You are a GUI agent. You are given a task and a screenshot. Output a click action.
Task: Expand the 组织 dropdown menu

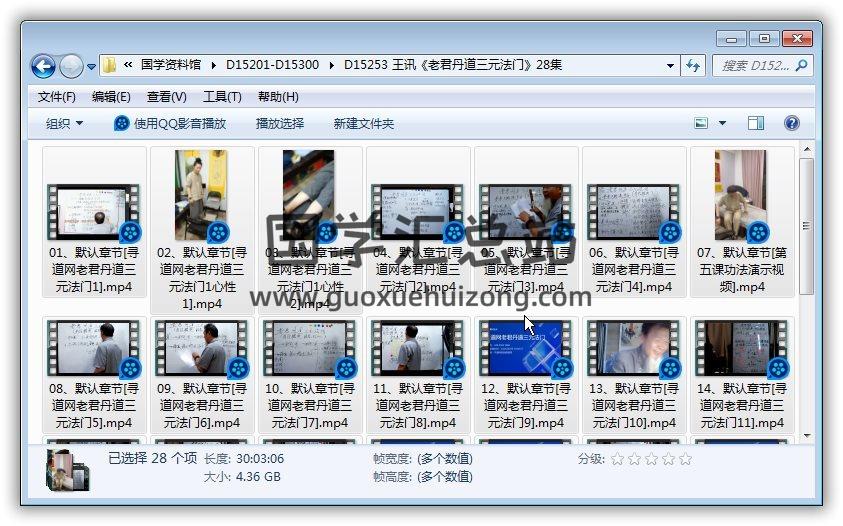click(64, 123)
